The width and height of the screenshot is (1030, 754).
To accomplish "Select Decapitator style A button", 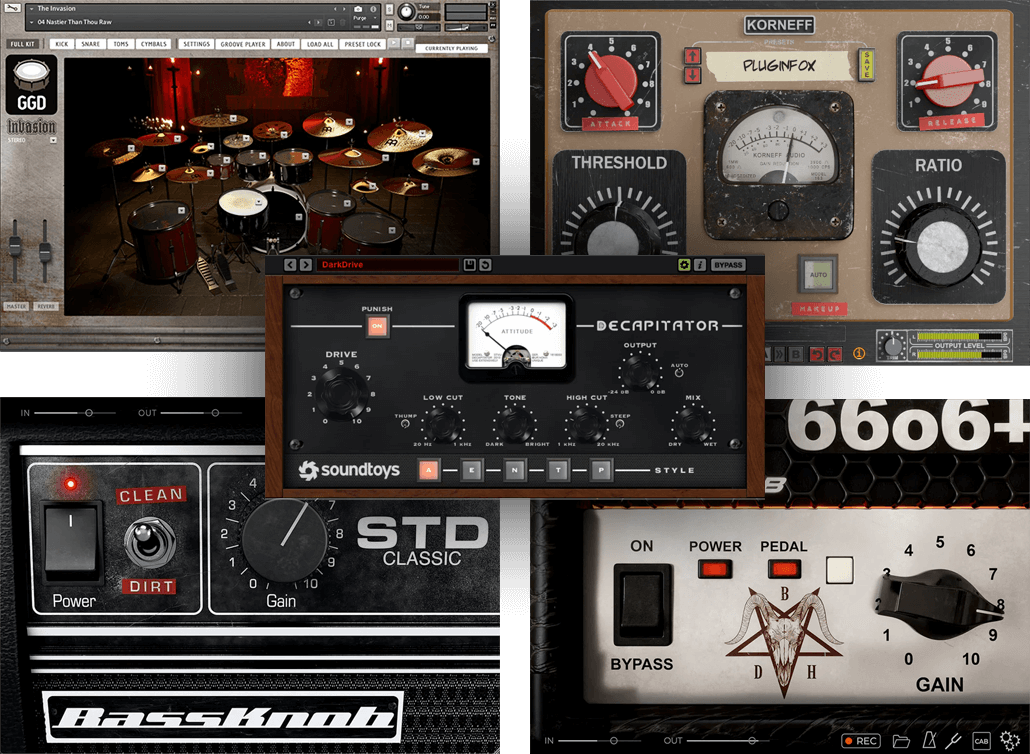I will 428,470.
